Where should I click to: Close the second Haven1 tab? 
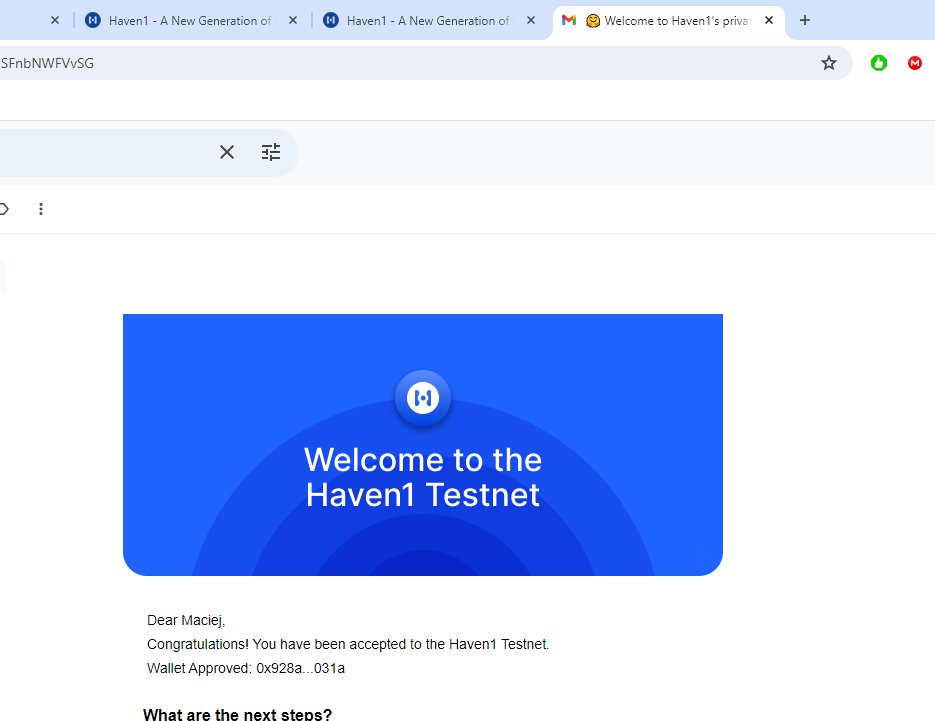531,20
